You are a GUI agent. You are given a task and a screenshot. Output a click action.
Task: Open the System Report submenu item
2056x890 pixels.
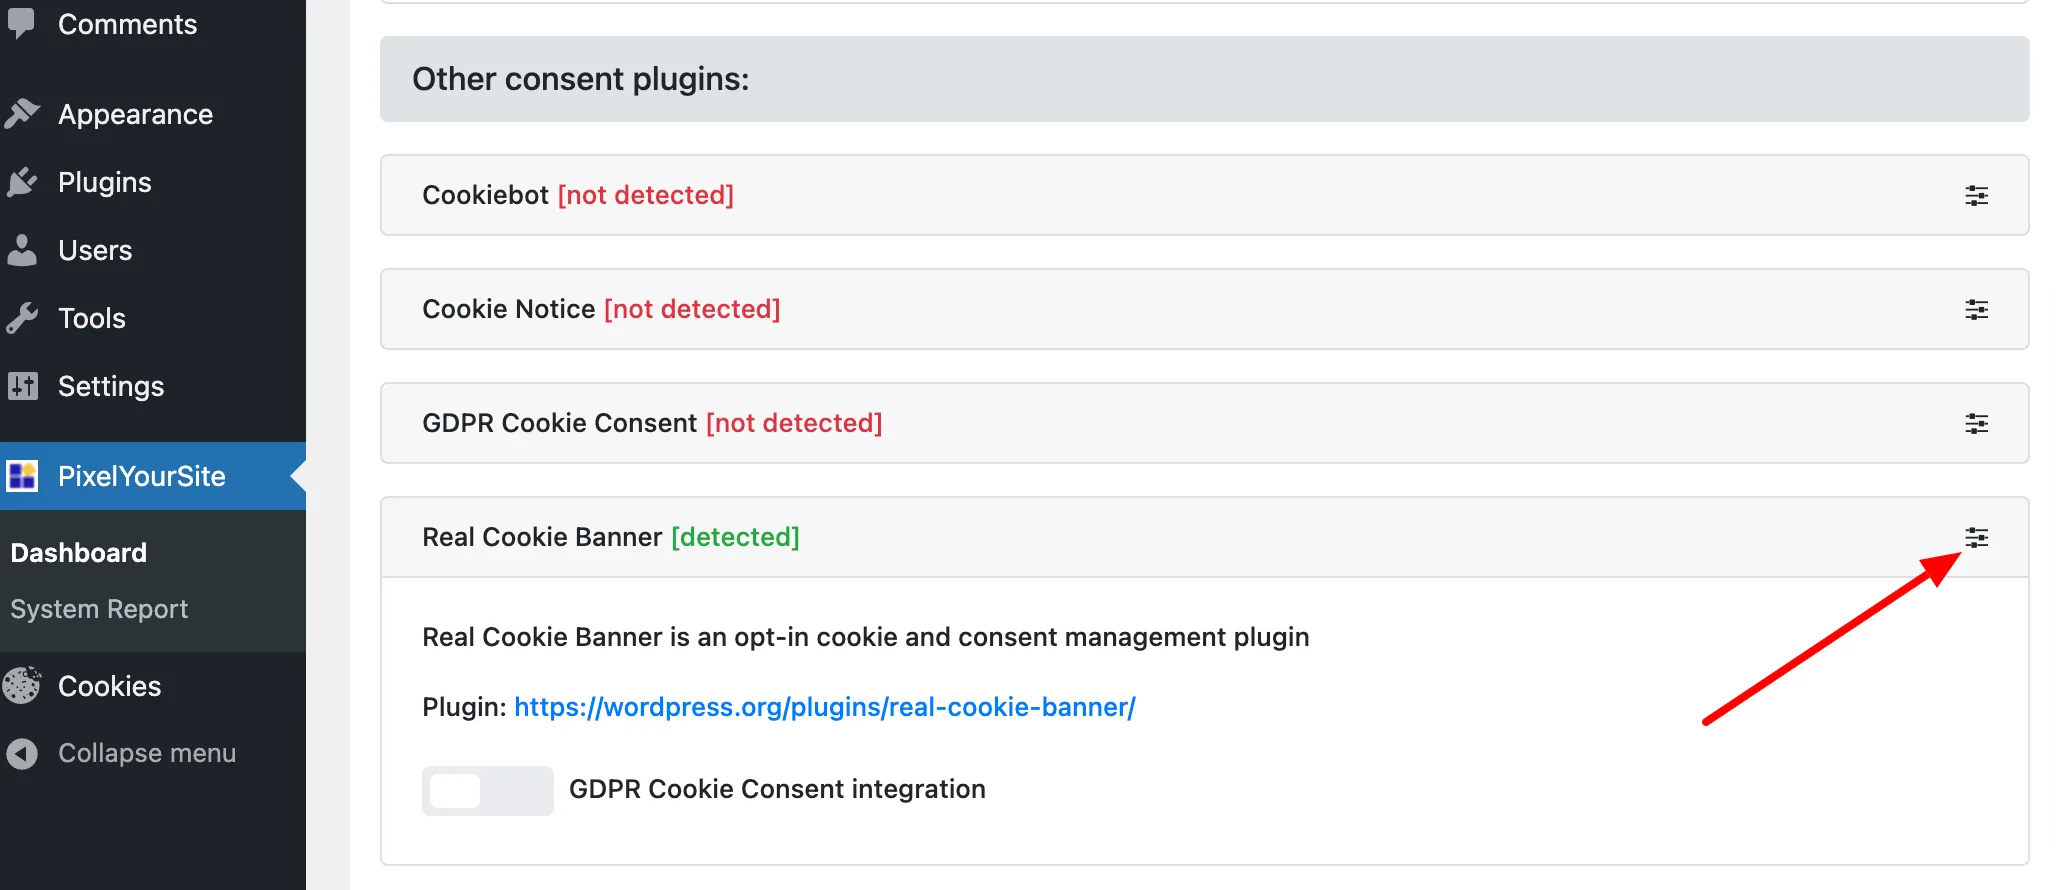(99, 609)
